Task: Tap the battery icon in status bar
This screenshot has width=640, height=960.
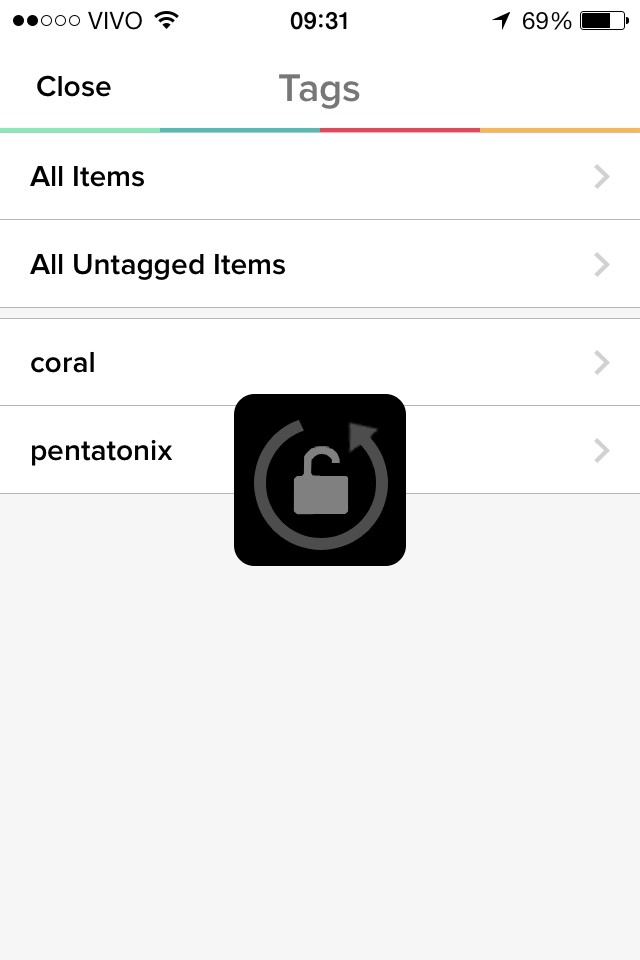Action: (601, 20)
